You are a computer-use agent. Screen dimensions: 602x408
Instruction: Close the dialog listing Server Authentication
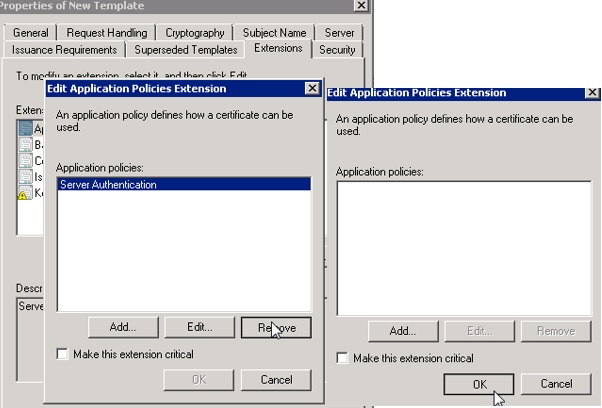(x=311, y=89)
